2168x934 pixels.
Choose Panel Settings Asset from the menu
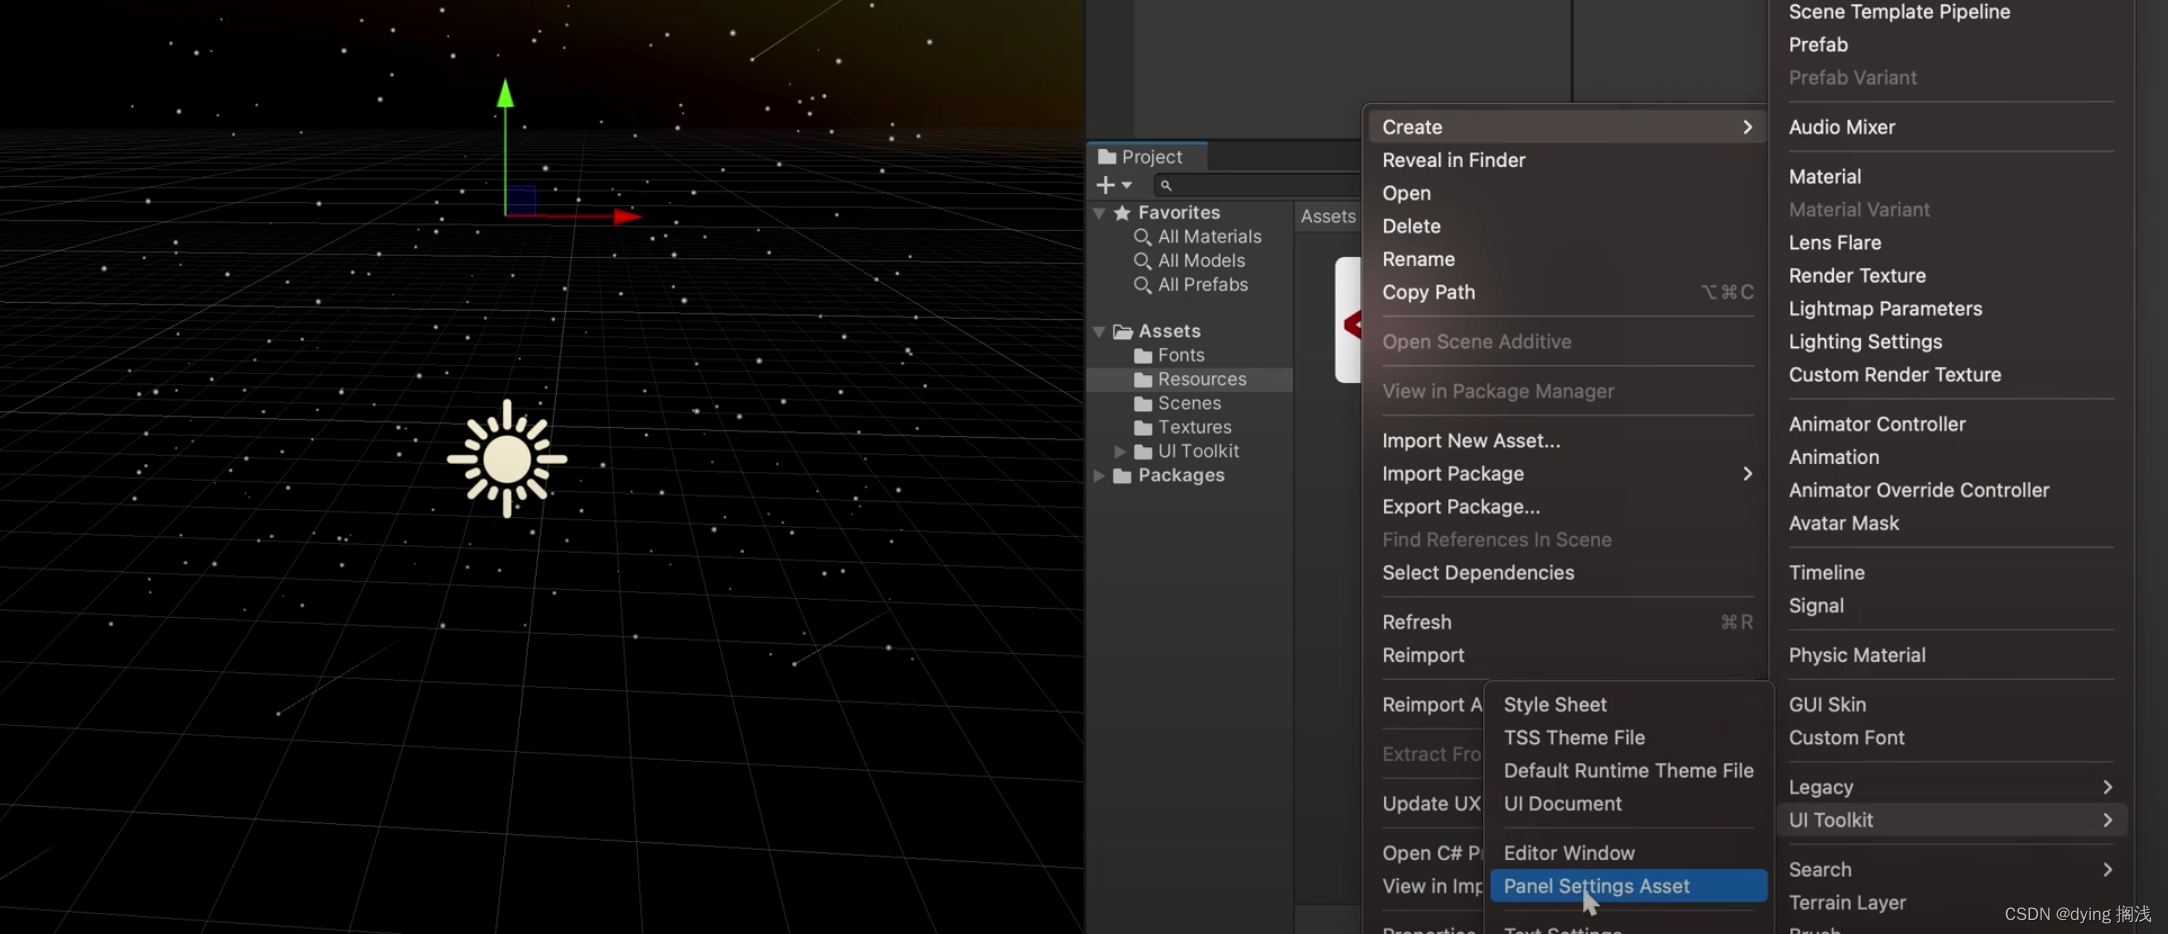pos(1596,886)
